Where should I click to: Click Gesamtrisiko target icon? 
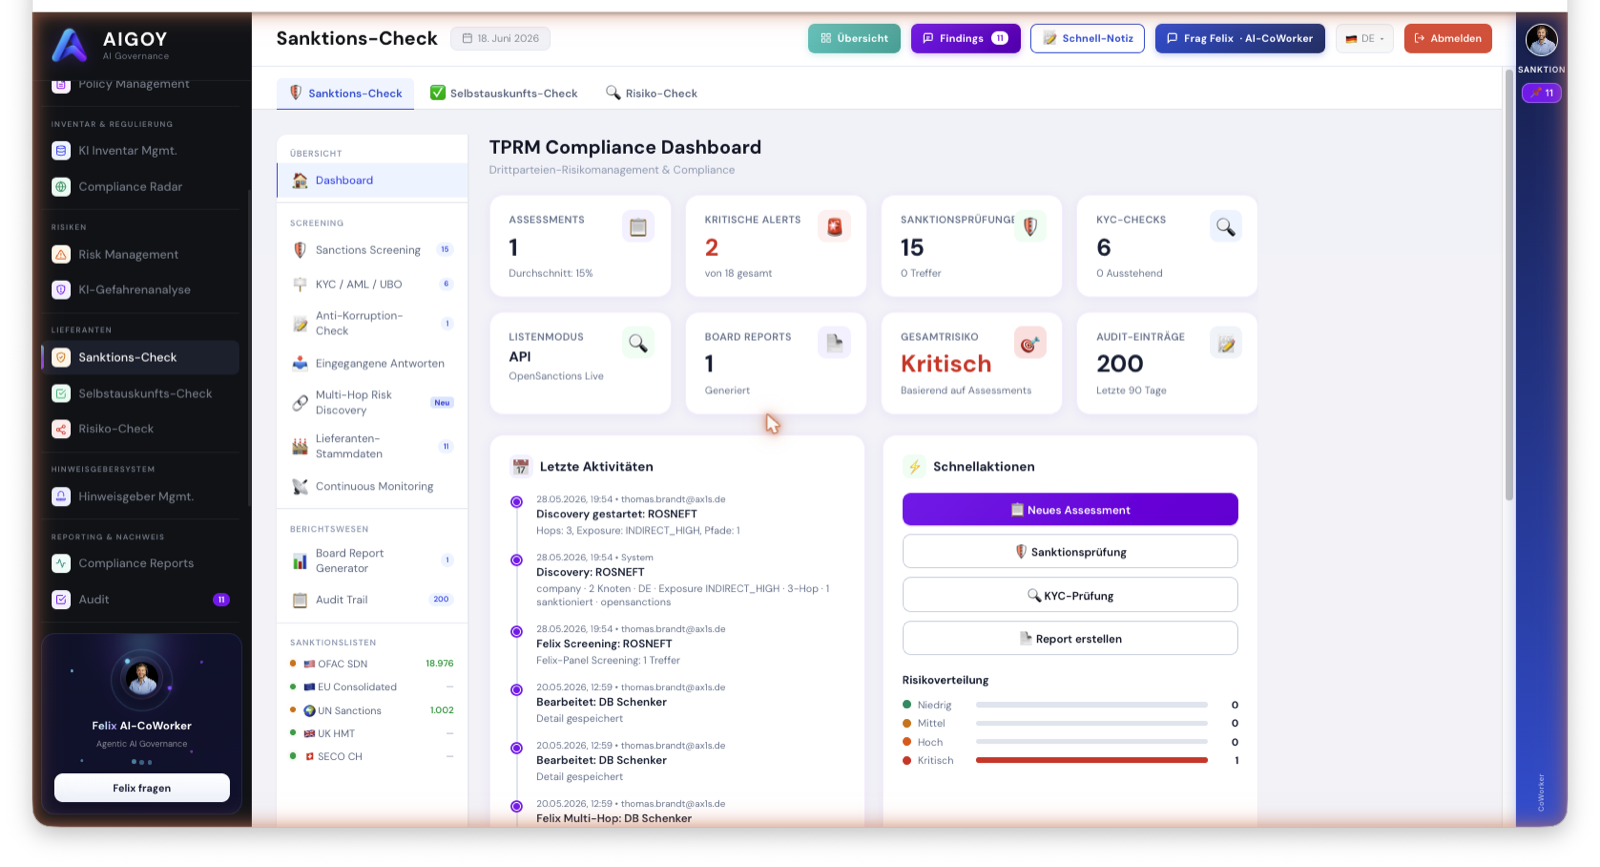tap(1030, 344)
